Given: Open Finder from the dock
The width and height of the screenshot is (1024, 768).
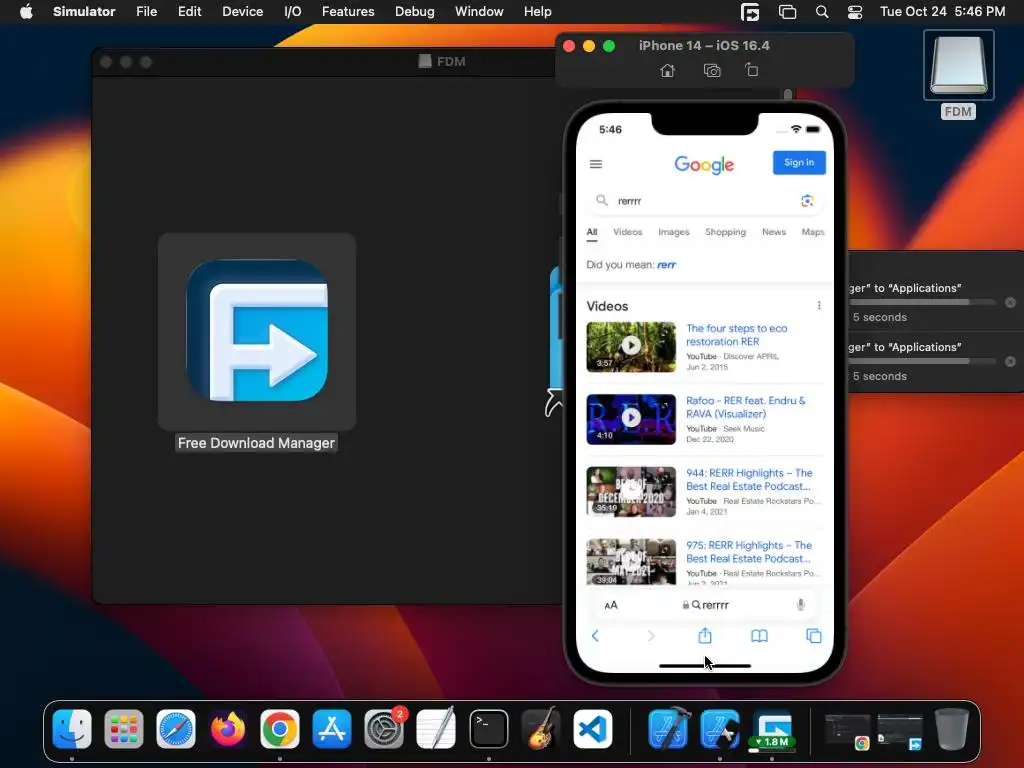Looking at the screenshot, I should pos(72,729).
